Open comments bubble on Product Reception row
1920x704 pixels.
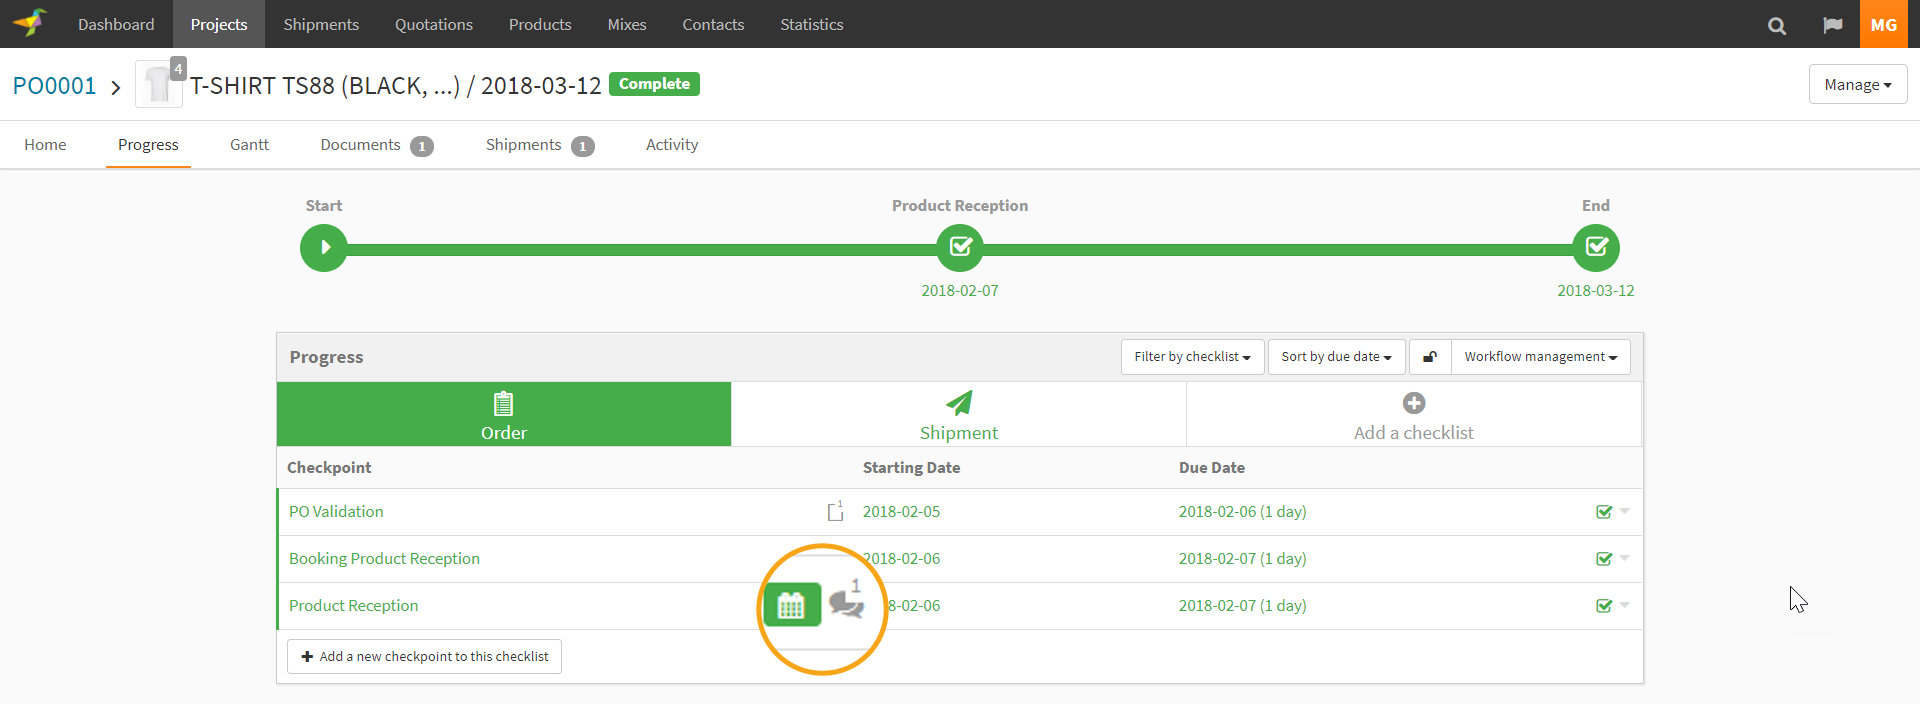click(x=846, y=603)
